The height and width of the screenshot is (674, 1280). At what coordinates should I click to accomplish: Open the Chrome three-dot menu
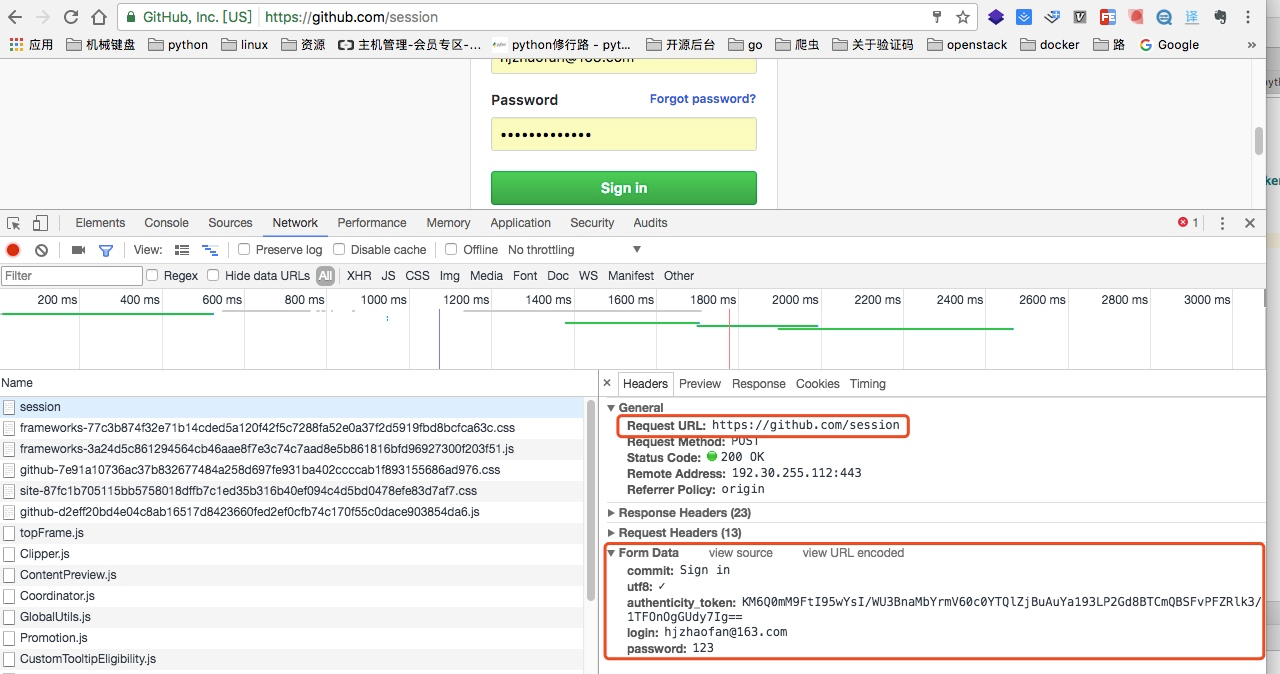click(1249, 17)
